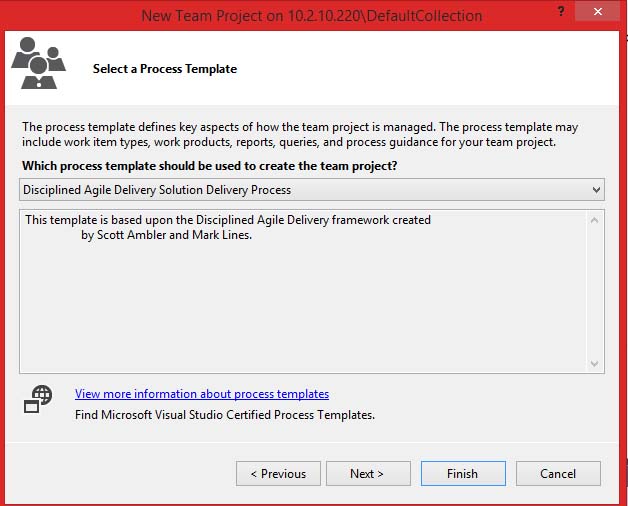628x506 pixels.
Task: Click the Finish button
Action: point(463,474)
